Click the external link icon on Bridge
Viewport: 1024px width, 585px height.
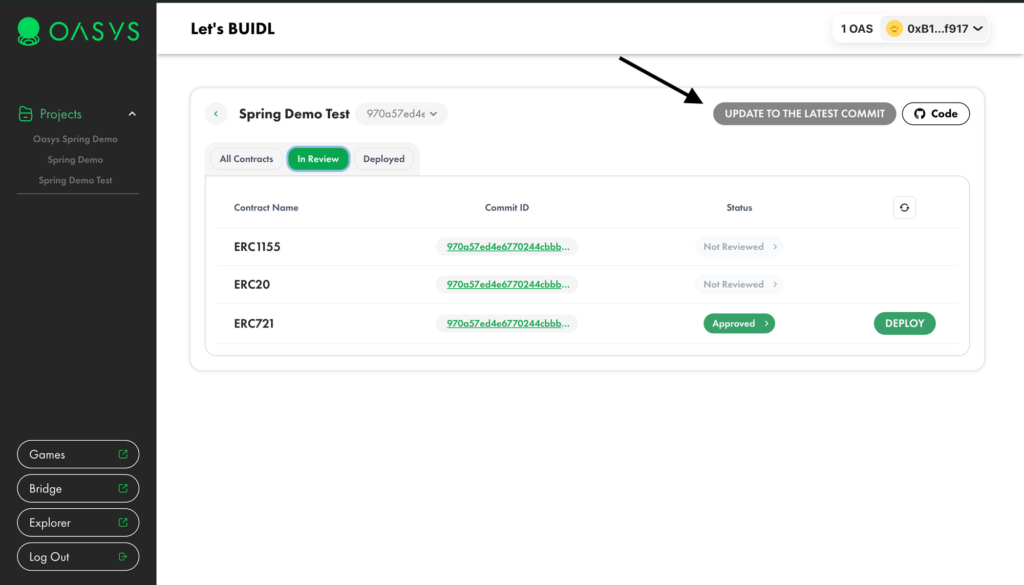tap(123, 488)
